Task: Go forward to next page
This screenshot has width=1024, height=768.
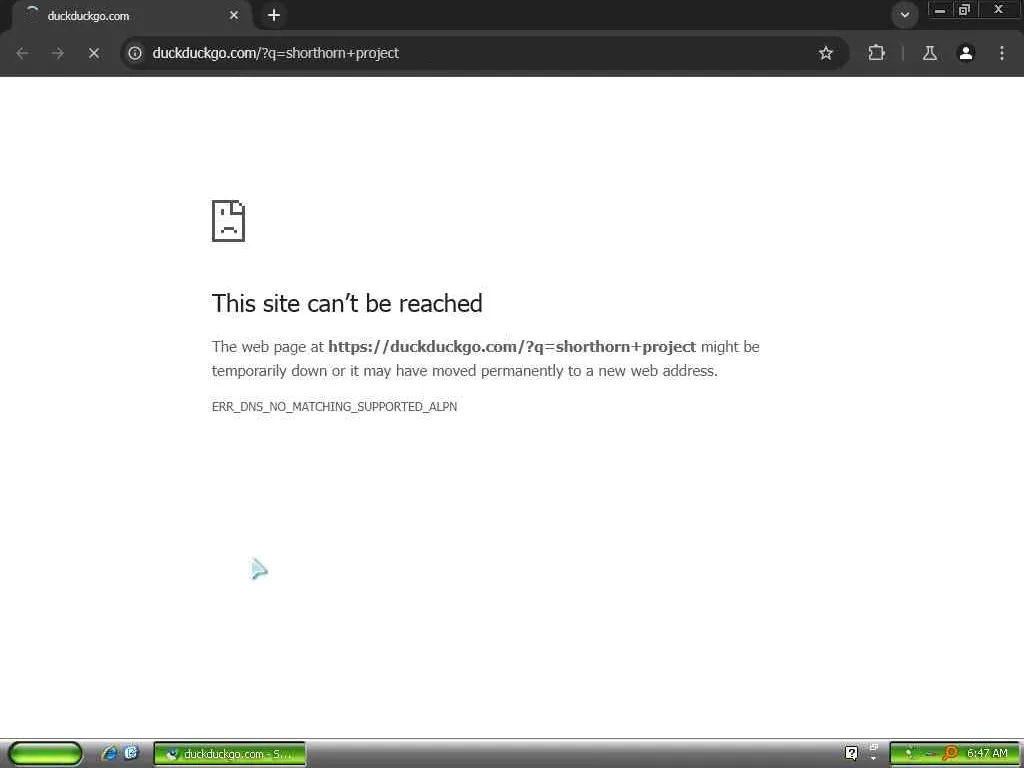Action: pos(58,54)
